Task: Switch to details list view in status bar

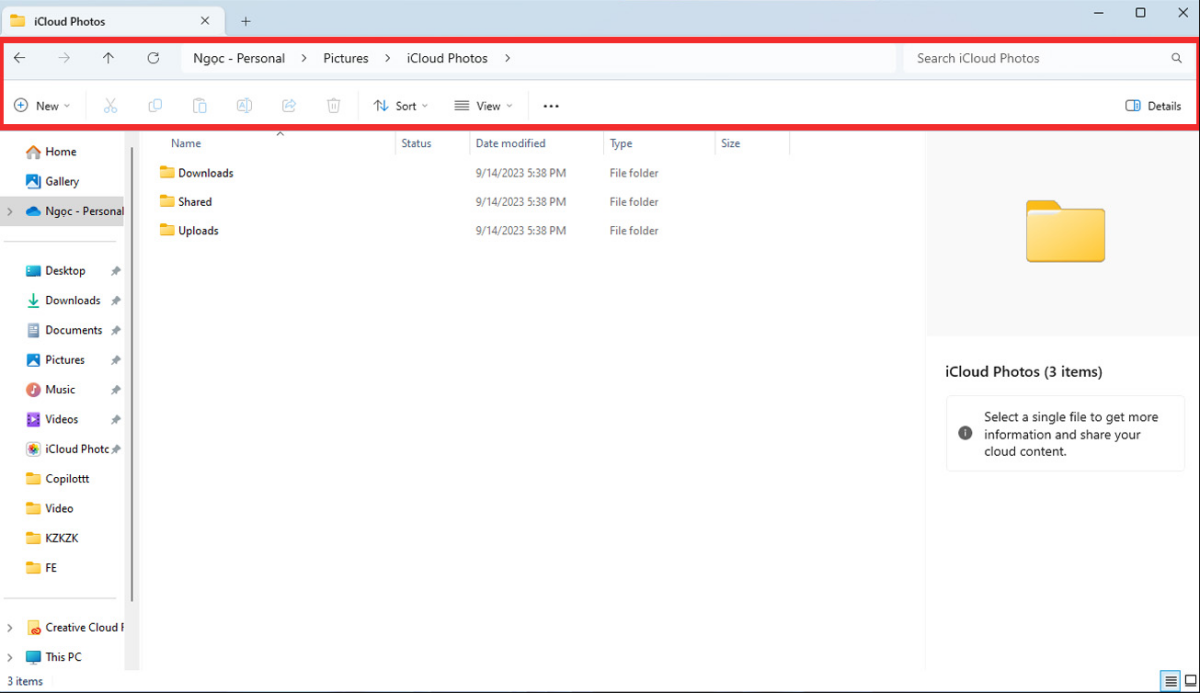Action: coord(1170,681)
